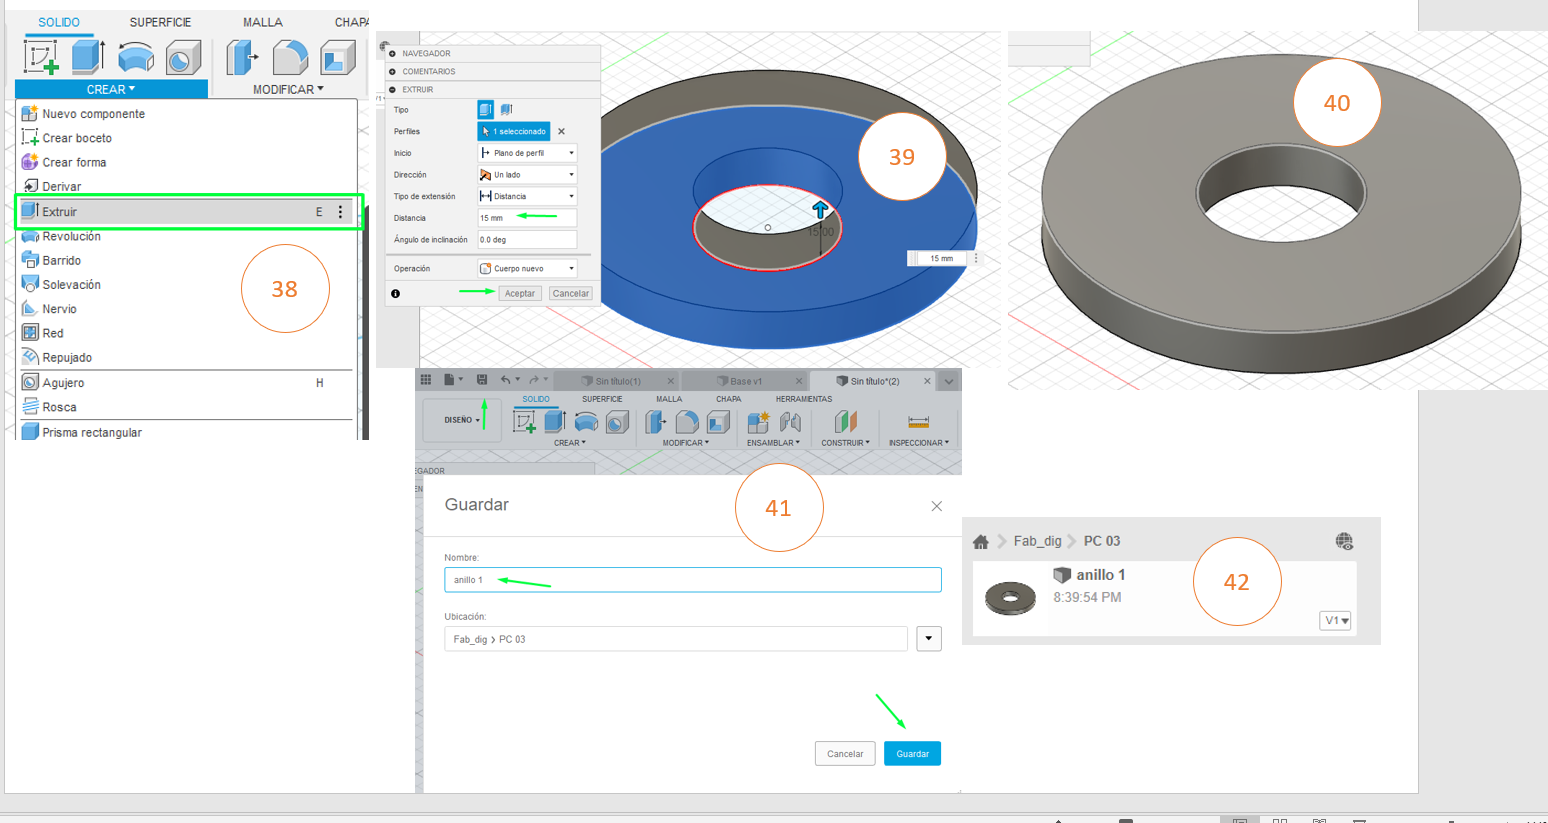Open the DISEÑO workspace dropdown
Image resolution: width=1548 pixels, height=823 pixels.
[461, 420]
